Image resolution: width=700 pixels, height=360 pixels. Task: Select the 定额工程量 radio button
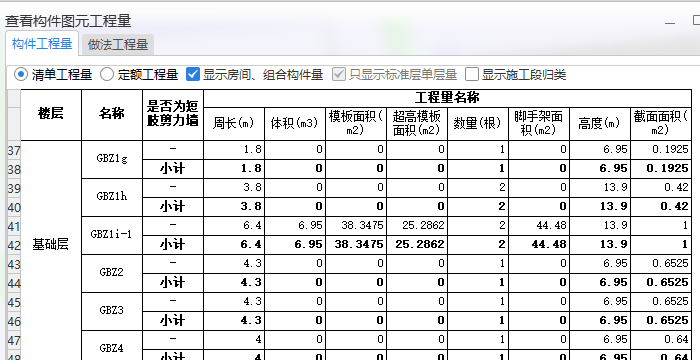tap(107, 74)
